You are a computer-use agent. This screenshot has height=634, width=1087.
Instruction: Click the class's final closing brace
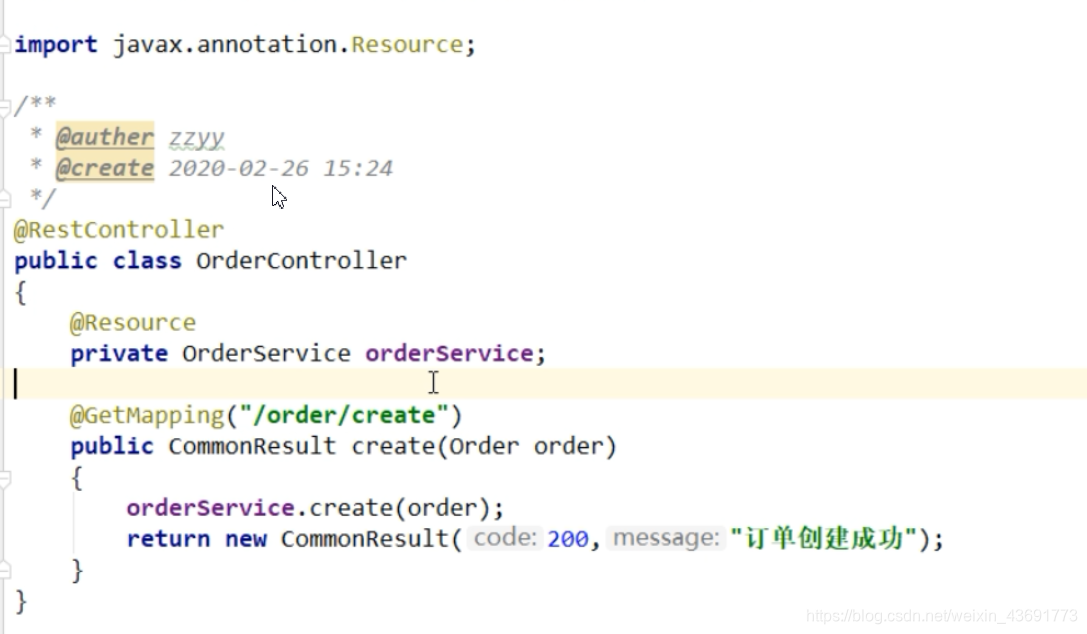(21, 601)
